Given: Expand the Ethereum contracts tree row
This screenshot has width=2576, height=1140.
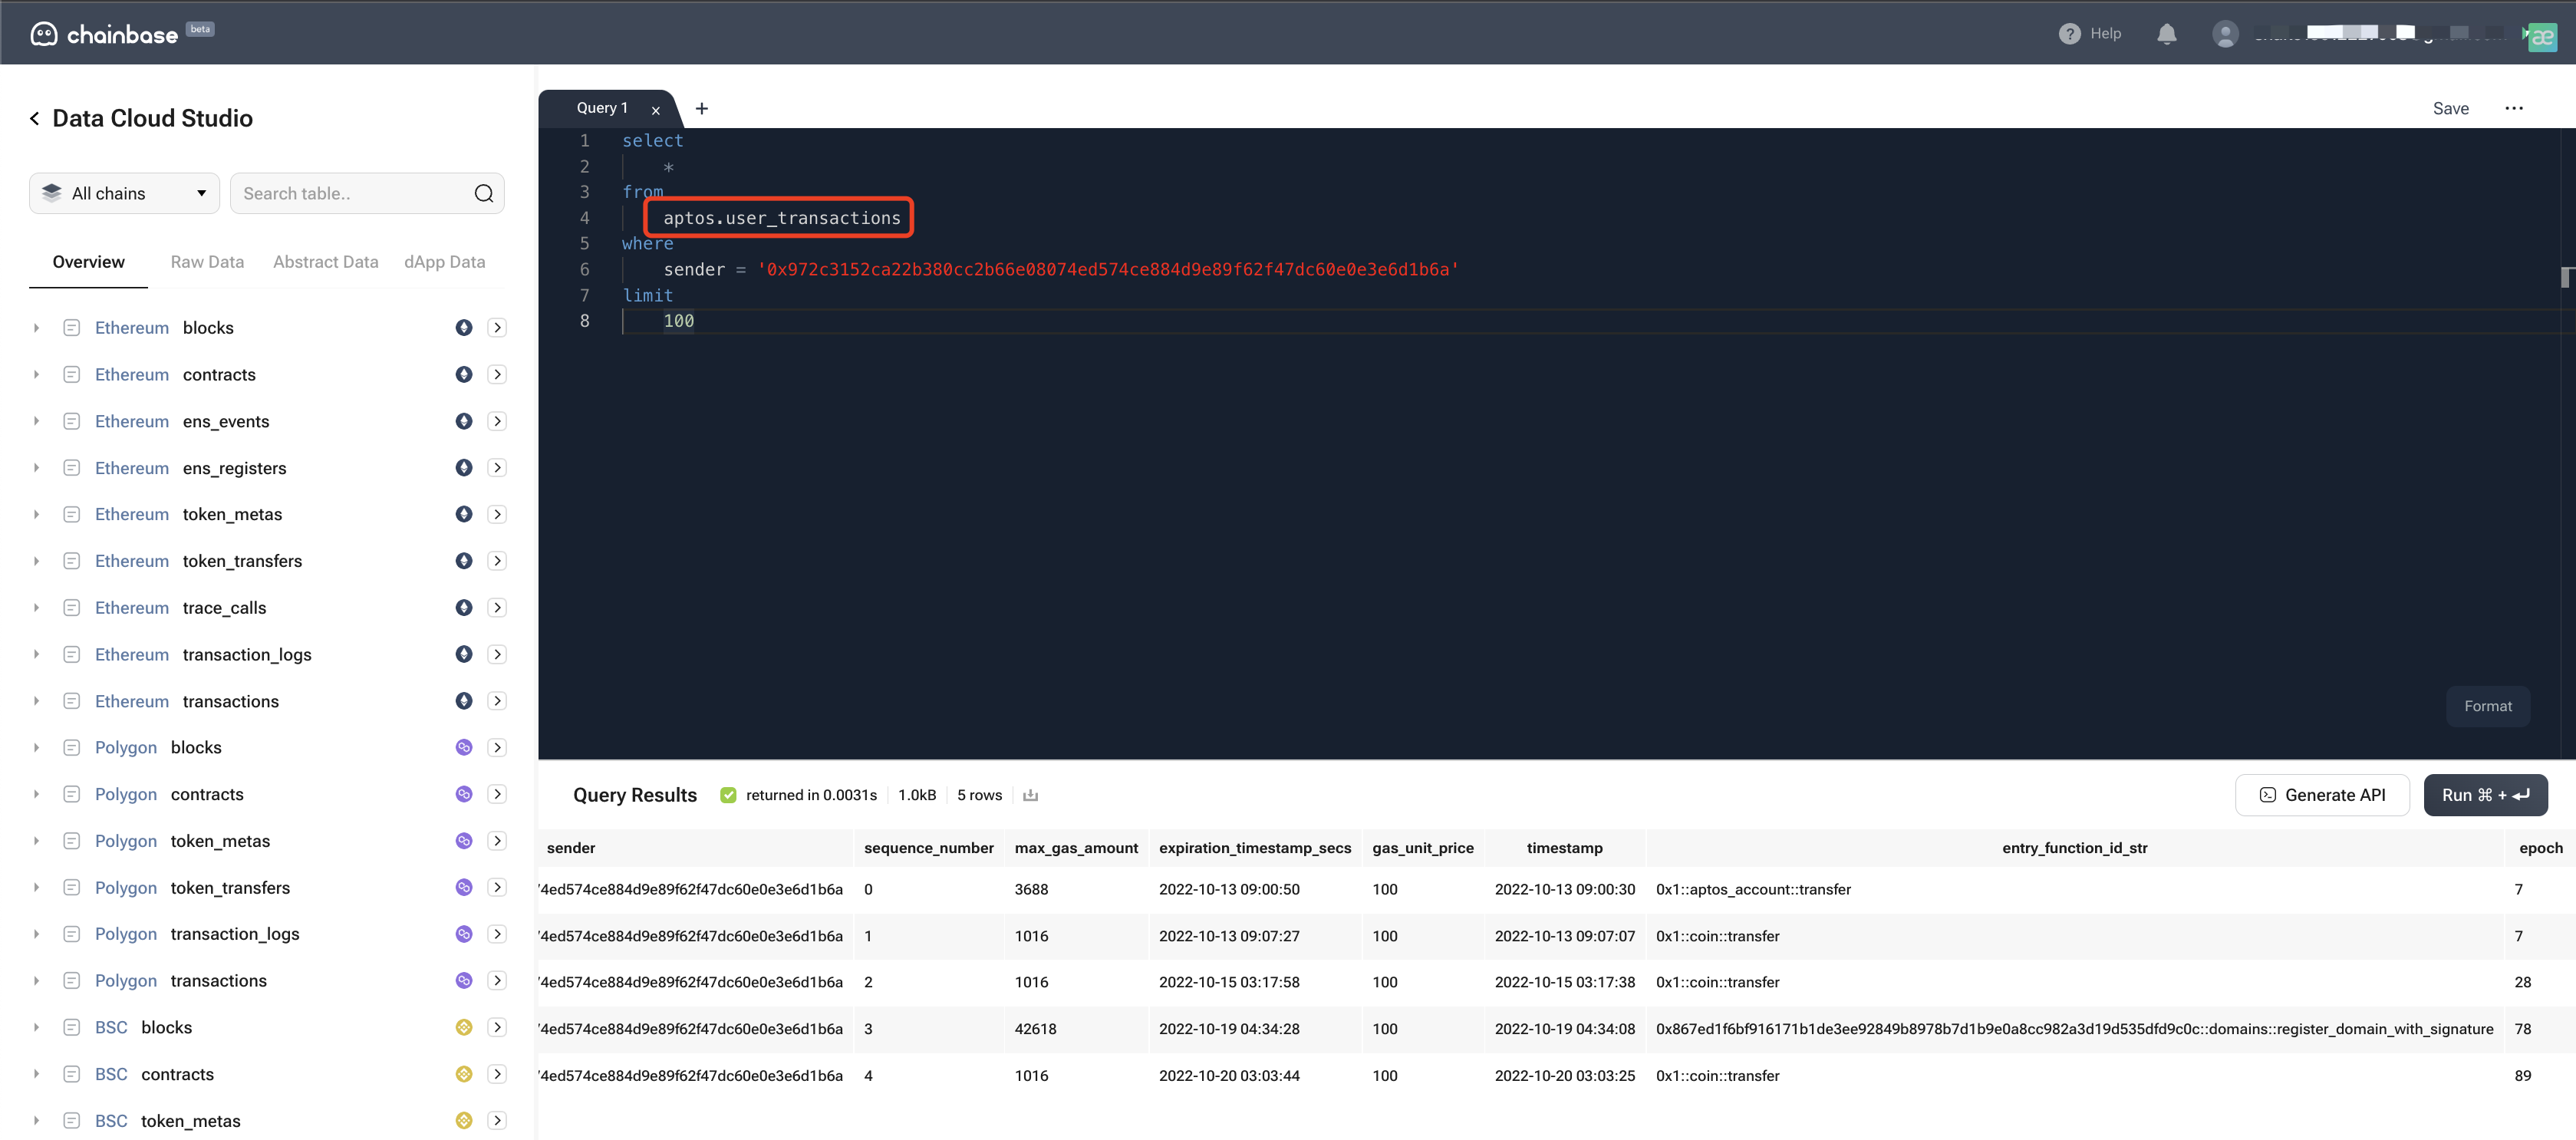Looking at the screenshot, I should (x=36, y=374).
